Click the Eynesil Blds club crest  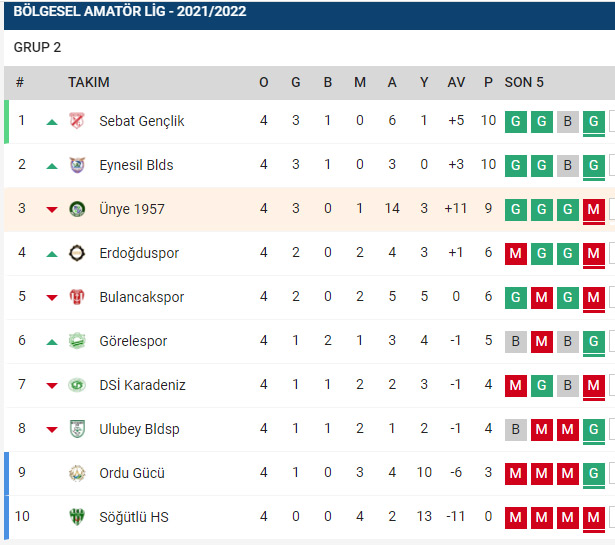coord(77,165)
